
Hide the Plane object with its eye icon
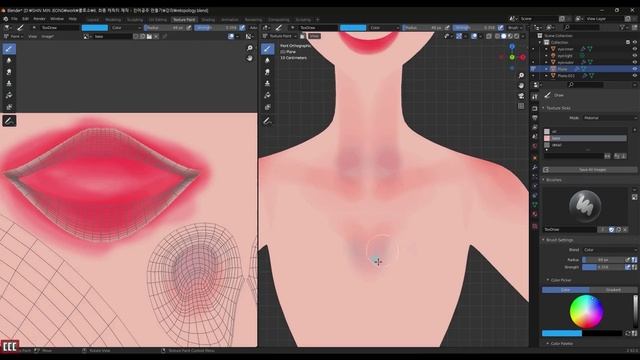(x=635, y=69)
